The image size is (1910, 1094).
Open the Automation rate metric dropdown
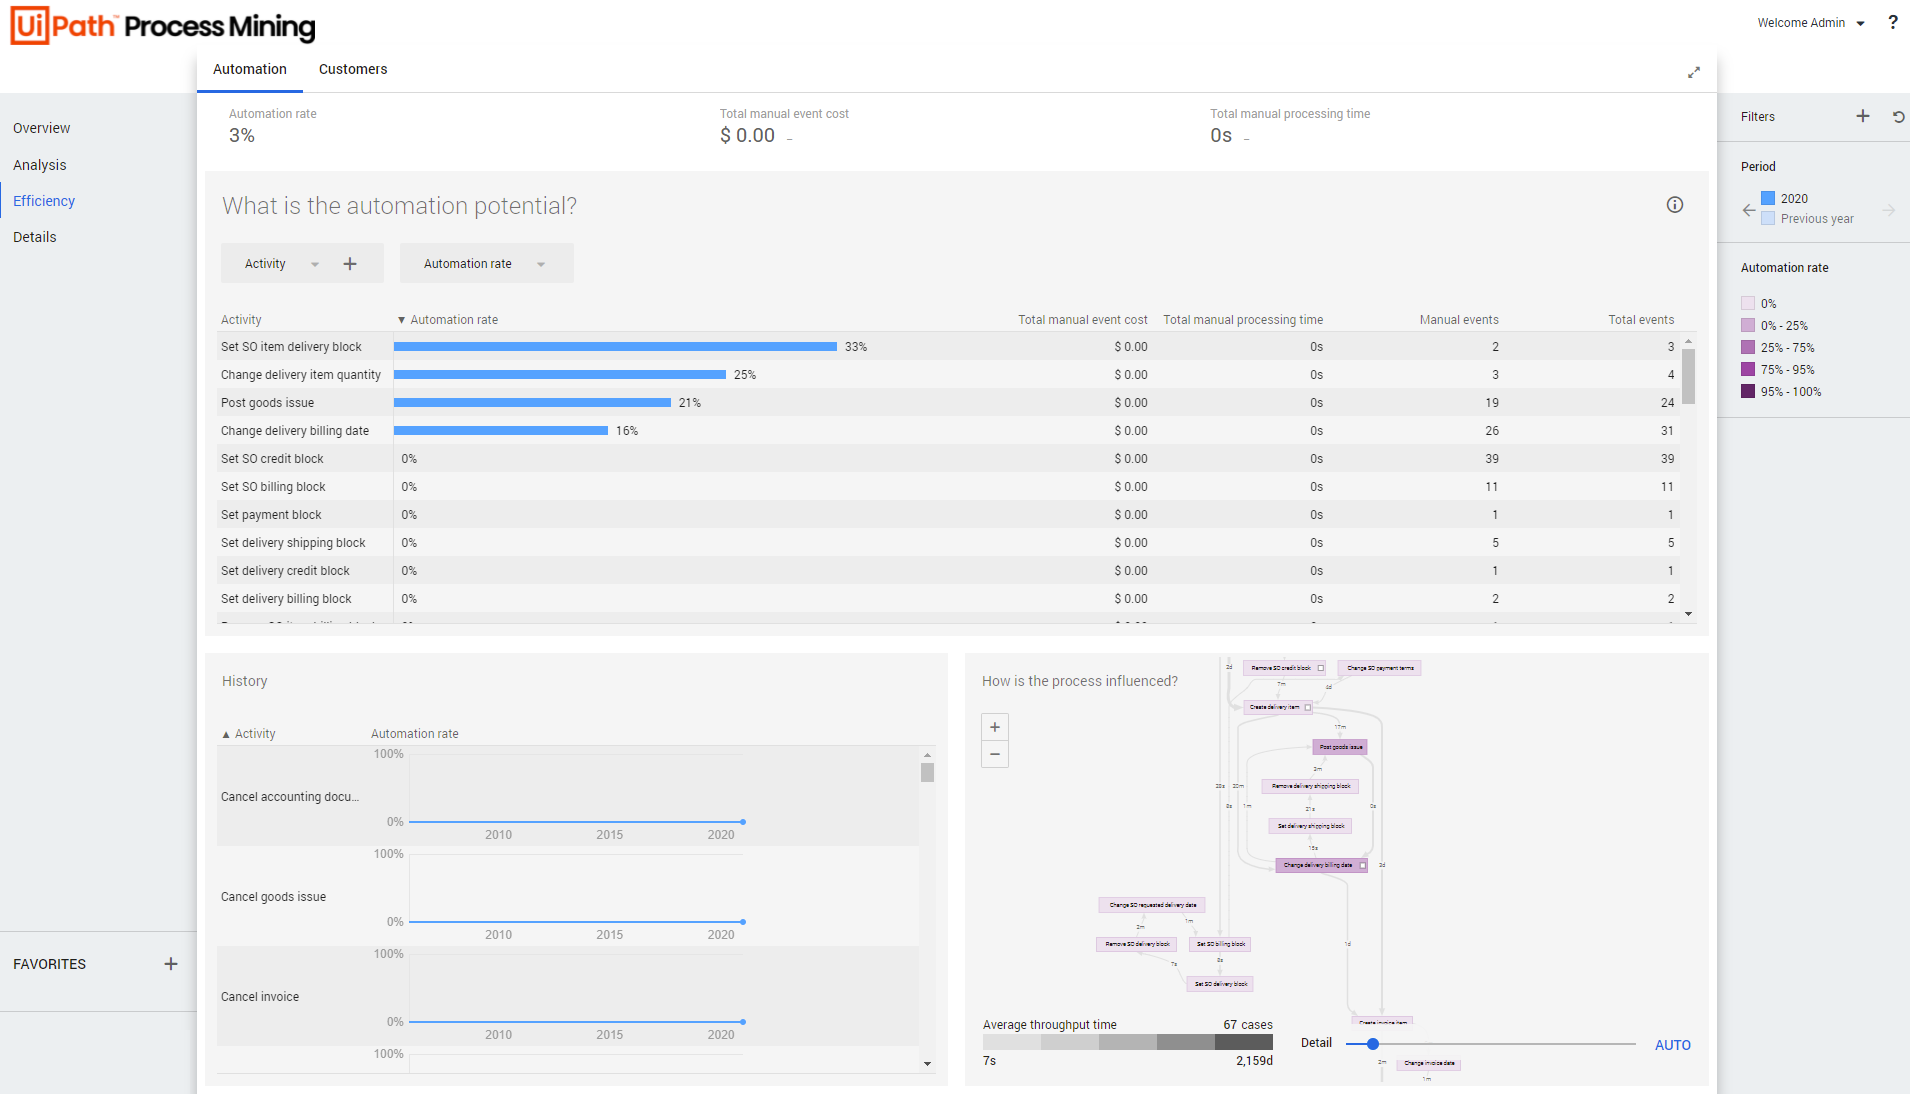click(x=541, y=264)
